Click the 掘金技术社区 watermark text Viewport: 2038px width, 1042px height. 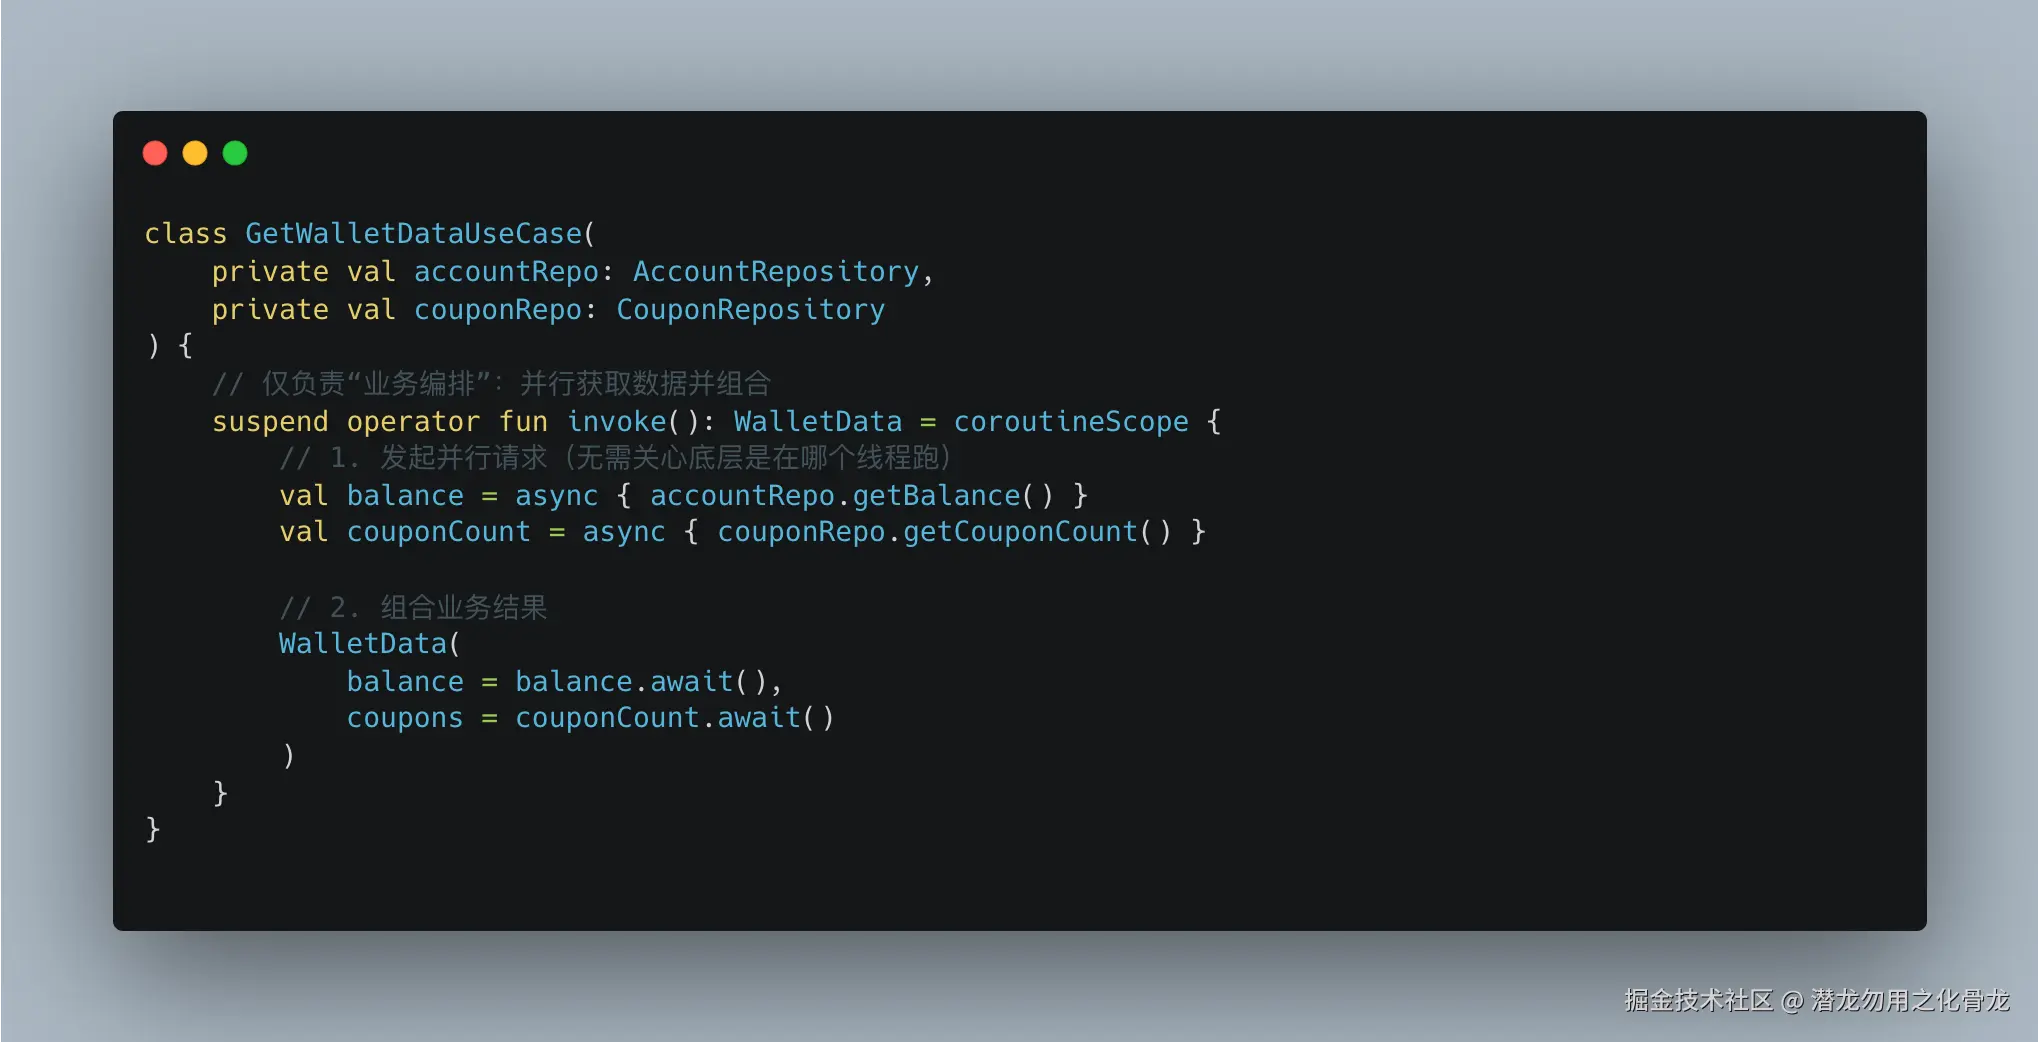[x=1699, y=1000]
